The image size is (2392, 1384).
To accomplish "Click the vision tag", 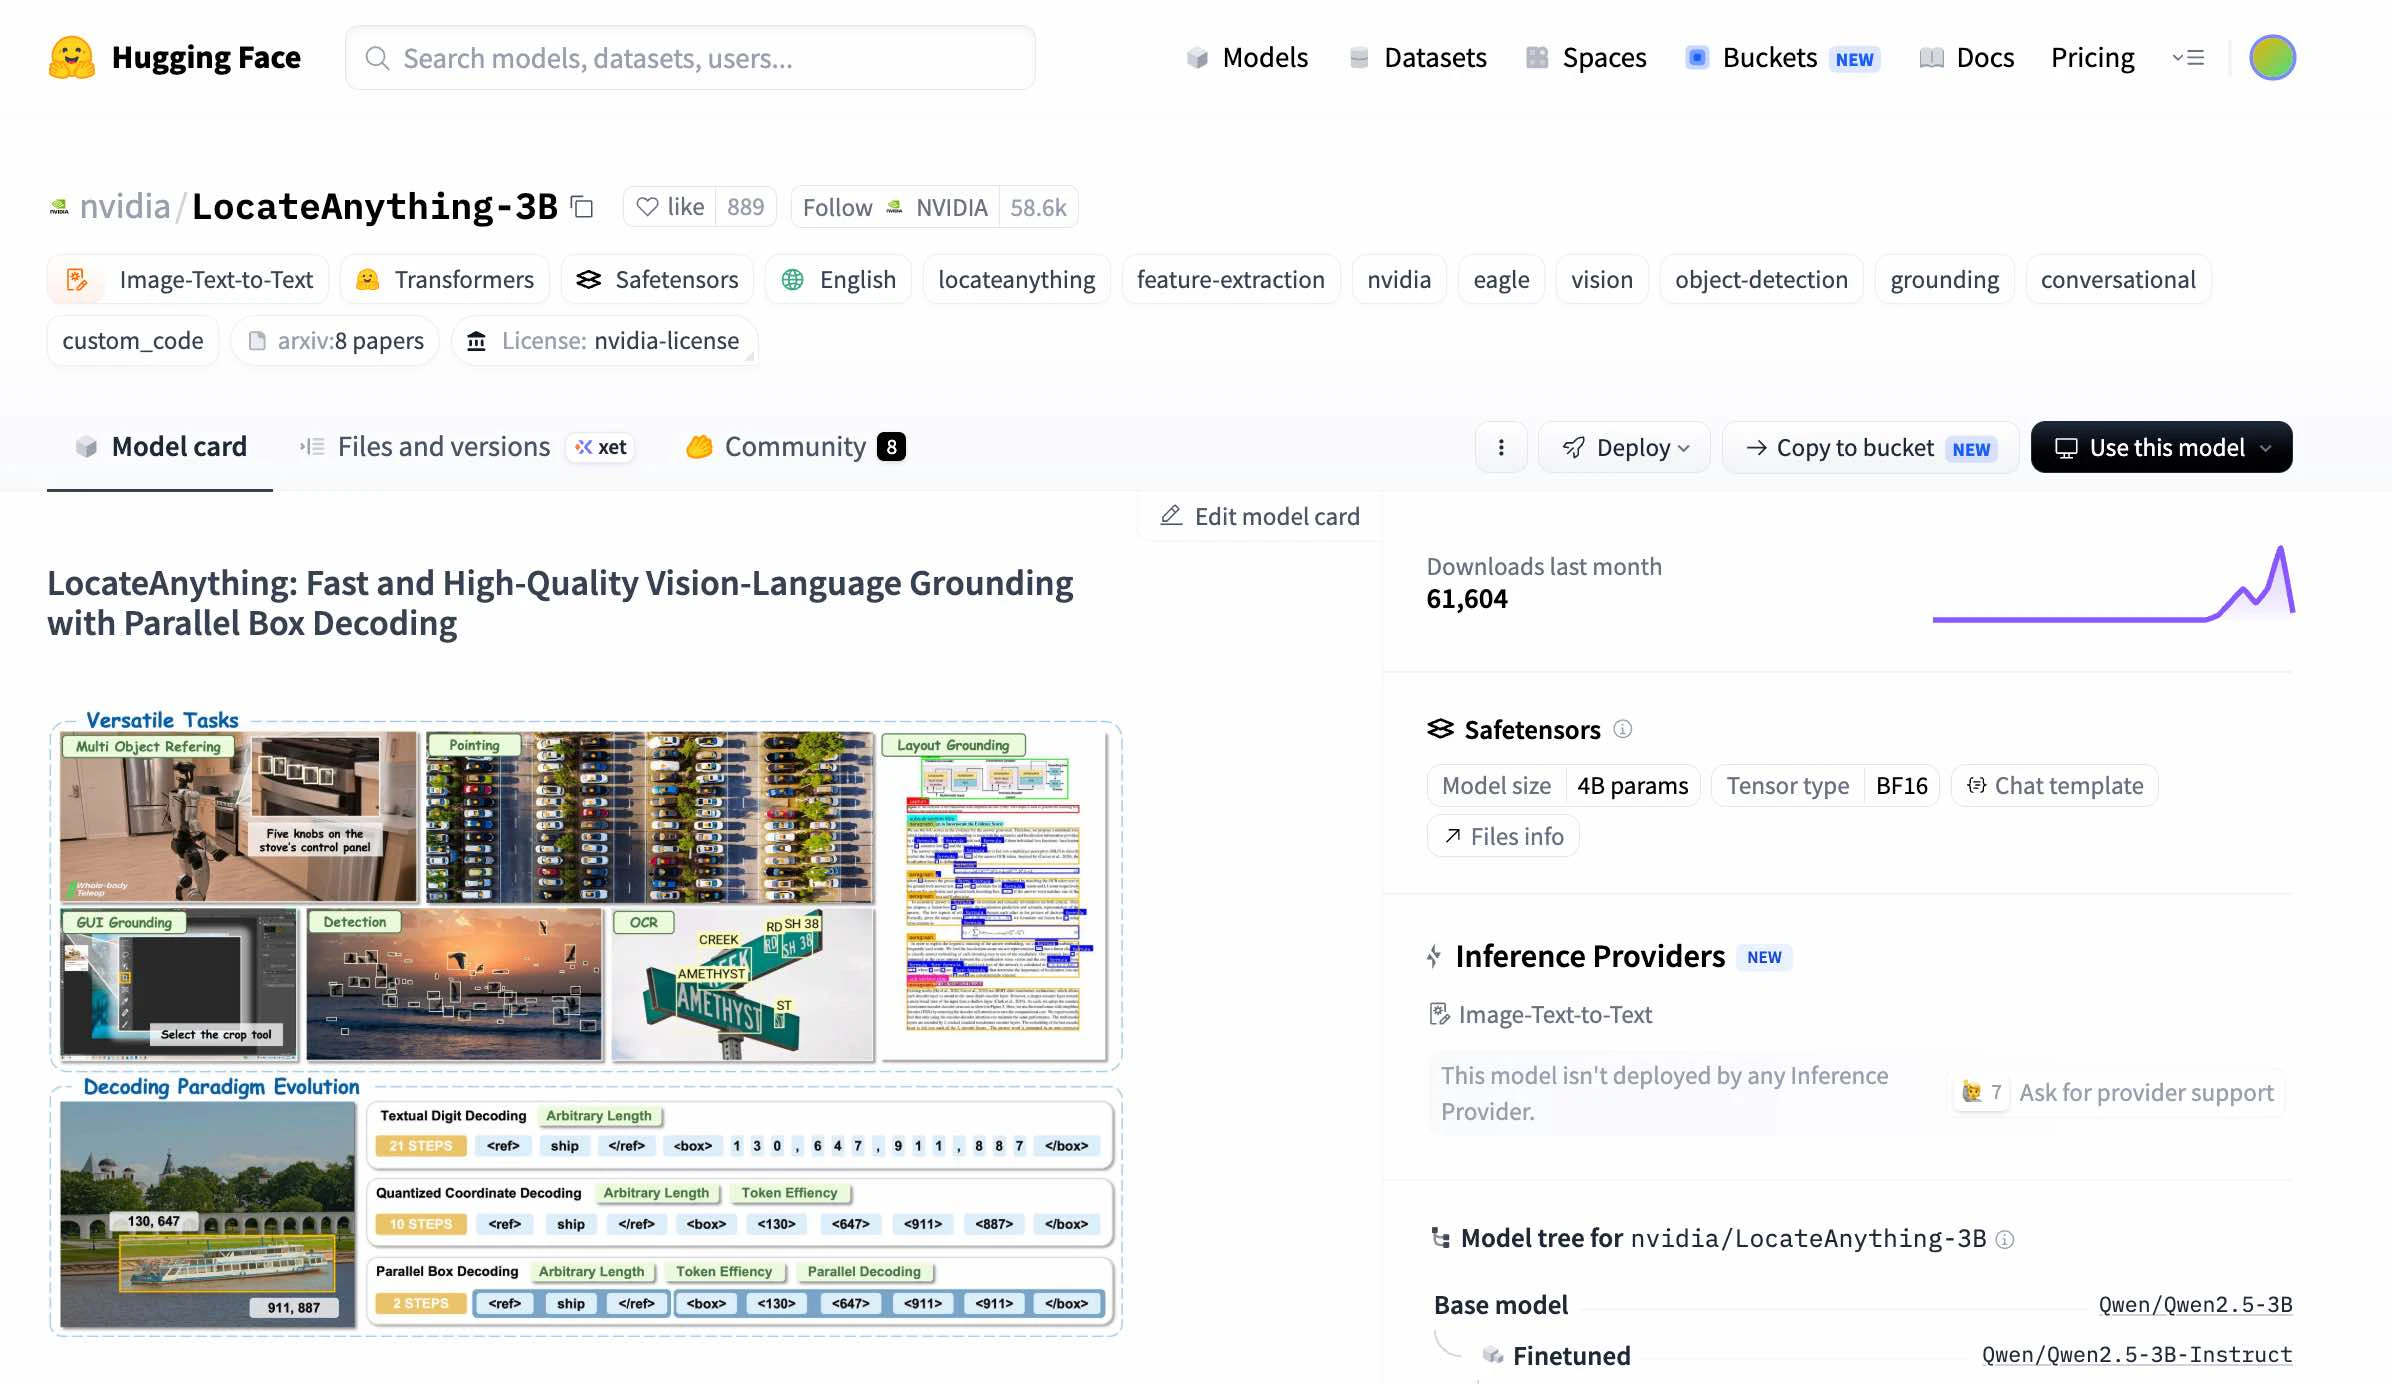I will 1601,280.
